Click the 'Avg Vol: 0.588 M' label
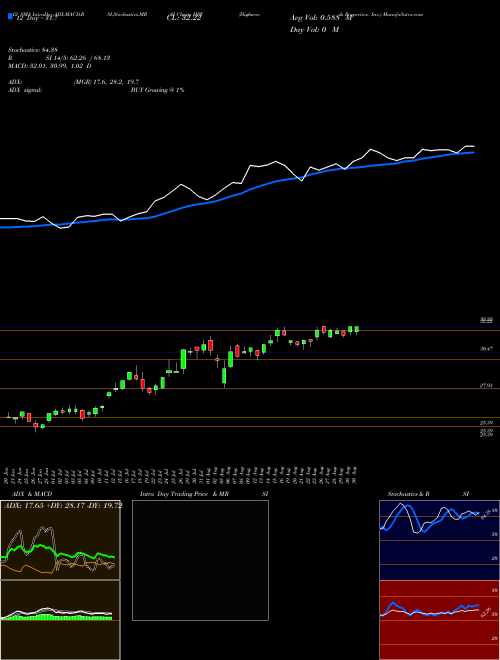Viewport: 500px width, 660px height. click(x=321, y=18)
